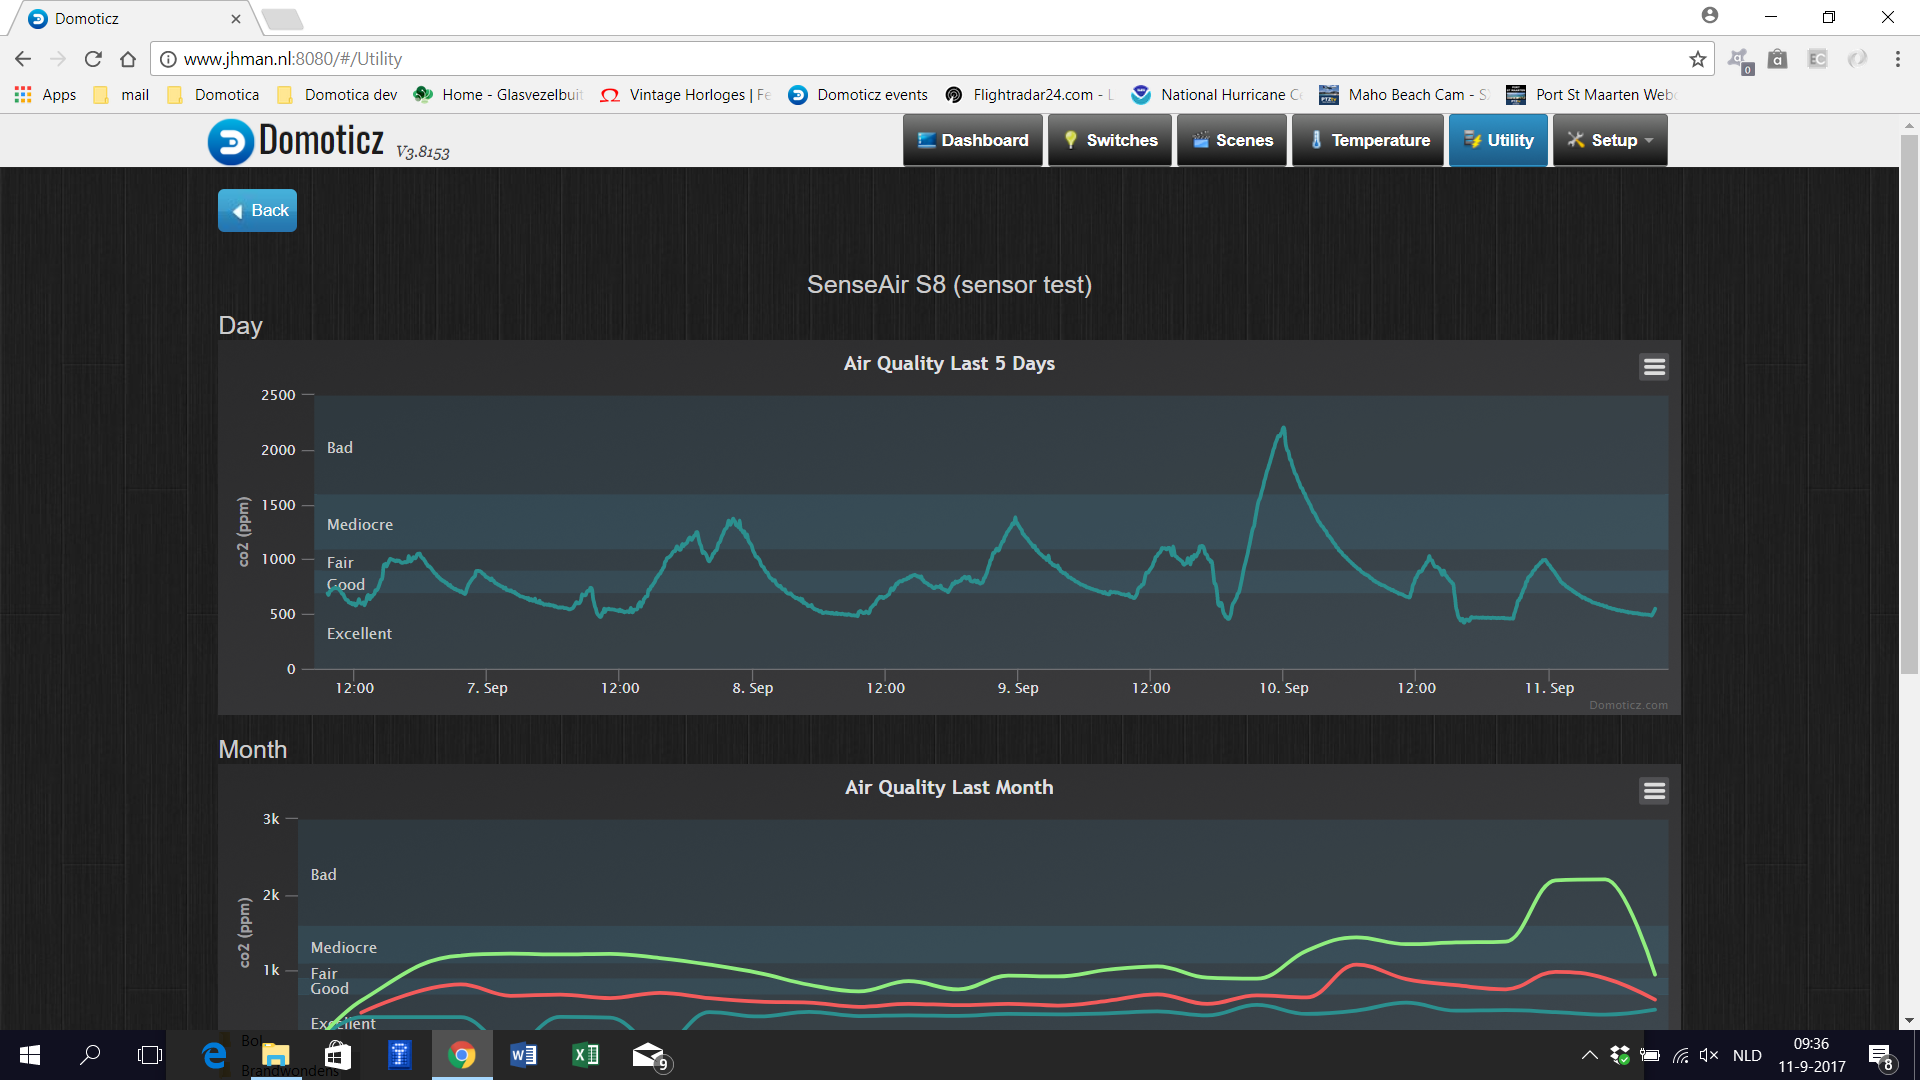Open the Domotica bookmark folder

click(x=213, y=94)
